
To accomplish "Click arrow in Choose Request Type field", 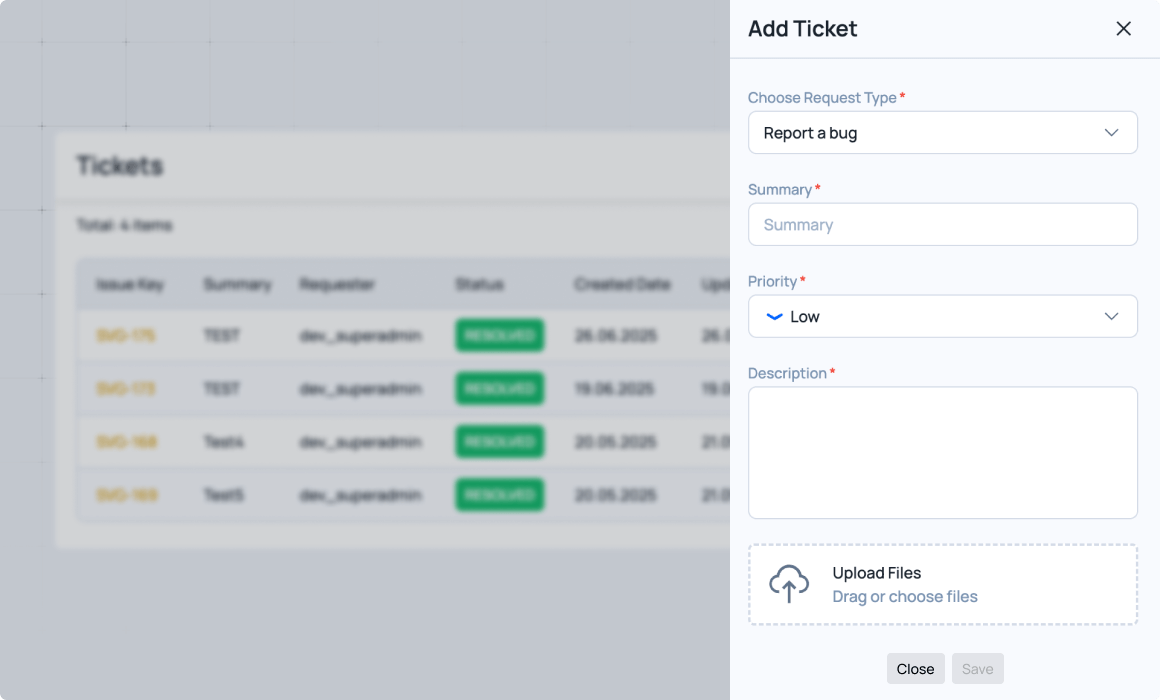I will (x=1111, y=133).
